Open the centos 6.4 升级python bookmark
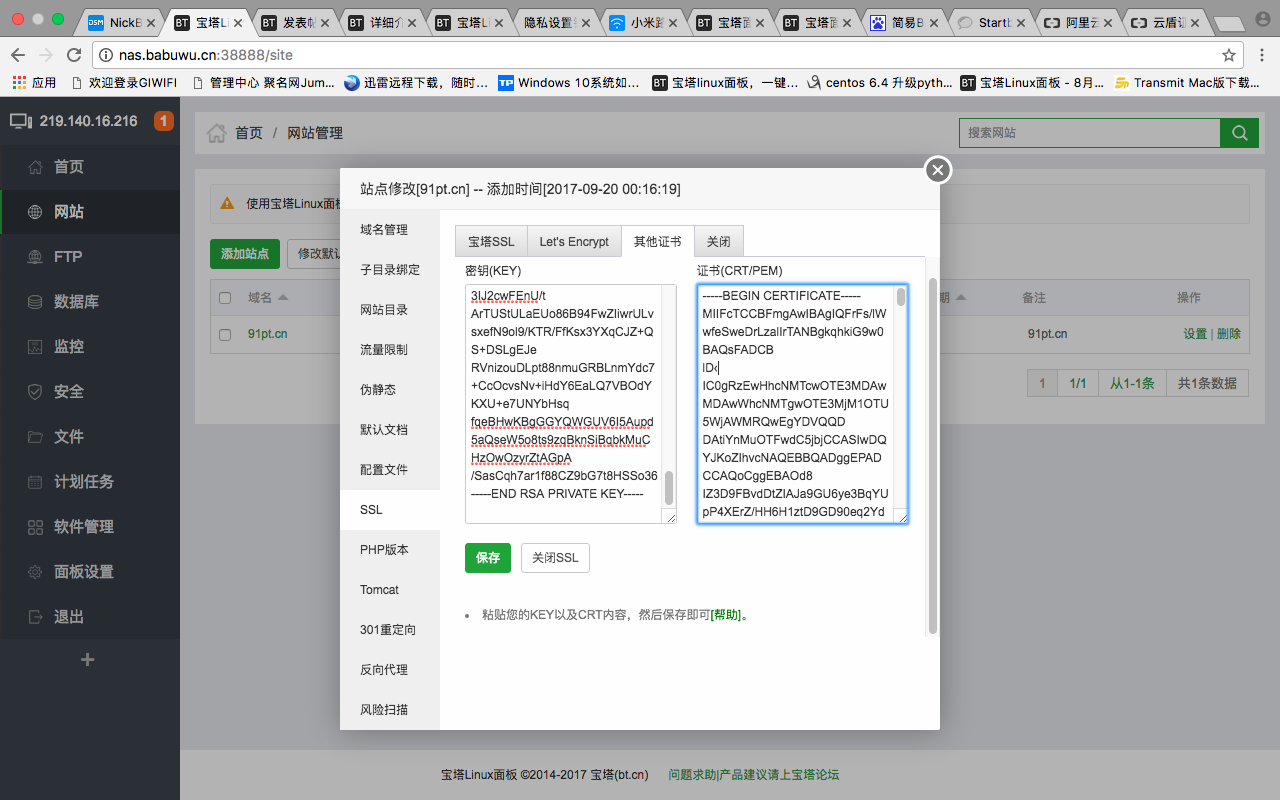1280x800 pixels. (880, 83)
